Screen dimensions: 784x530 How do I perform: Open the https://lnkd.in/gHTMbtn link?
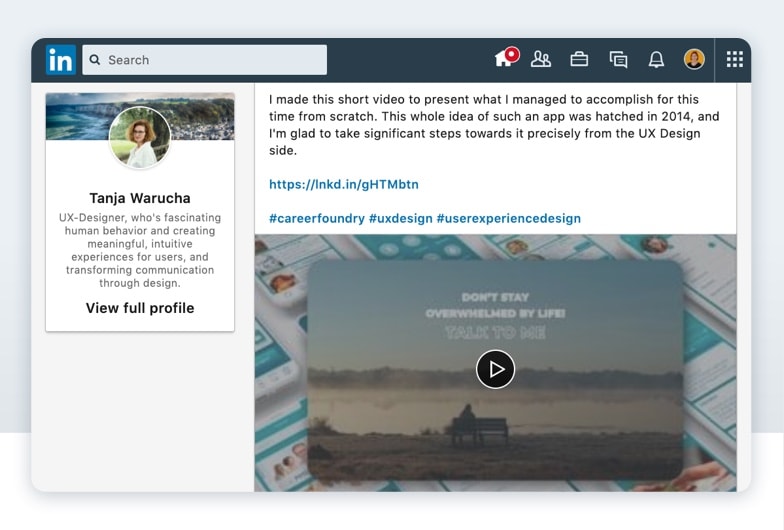click(343, 185)
